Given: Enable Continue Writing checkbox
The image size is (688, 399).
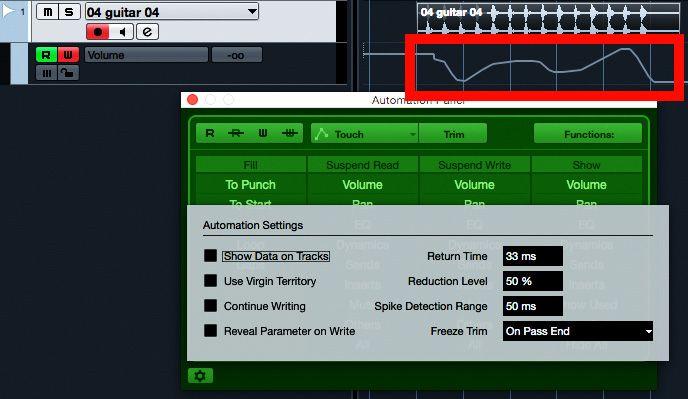Looking at the screenshot, I should [x=210, y=306].
